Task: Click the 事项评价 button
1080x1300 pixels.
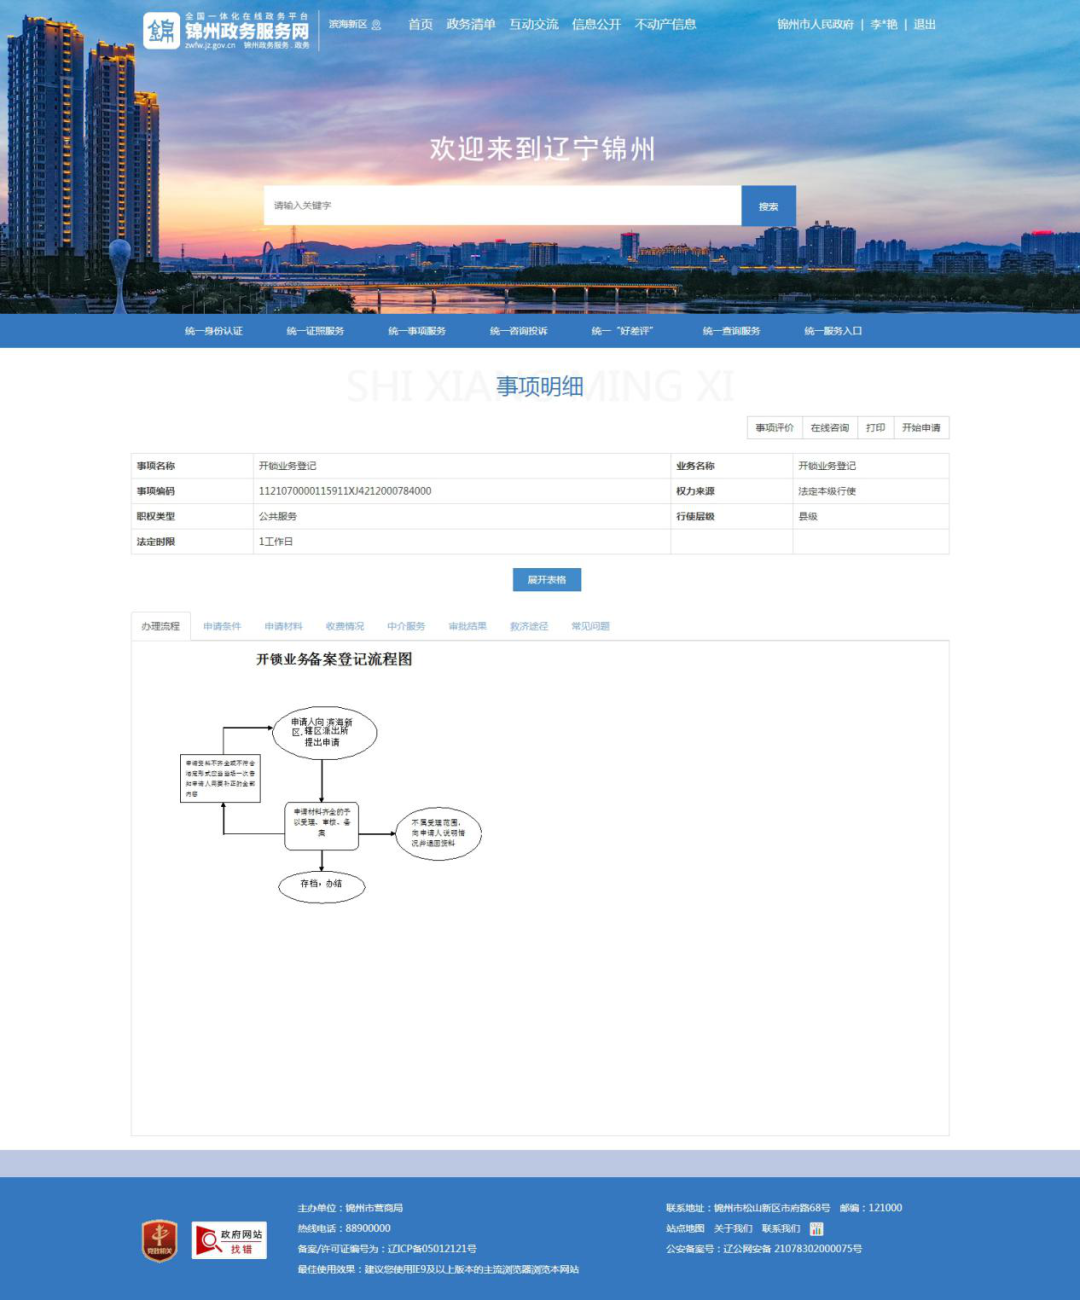Action: coord(774,428)
